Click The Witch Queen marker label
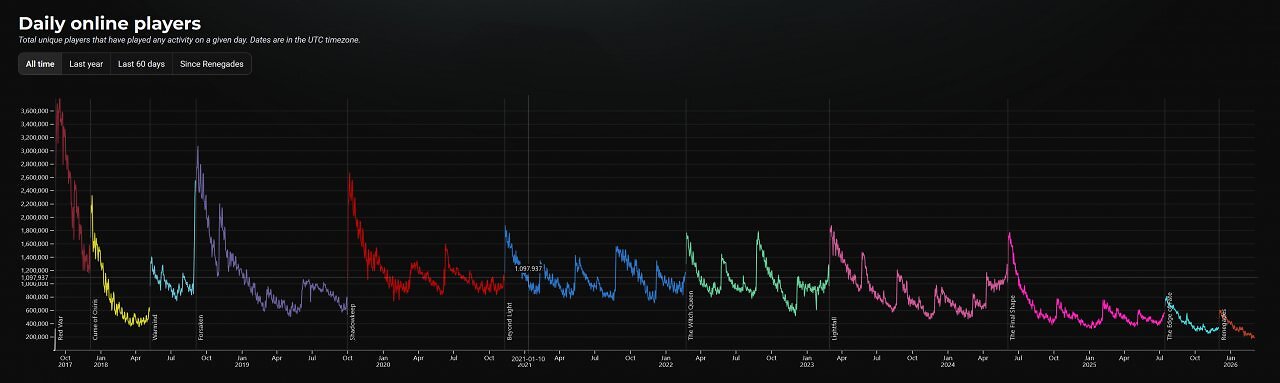 691,316
